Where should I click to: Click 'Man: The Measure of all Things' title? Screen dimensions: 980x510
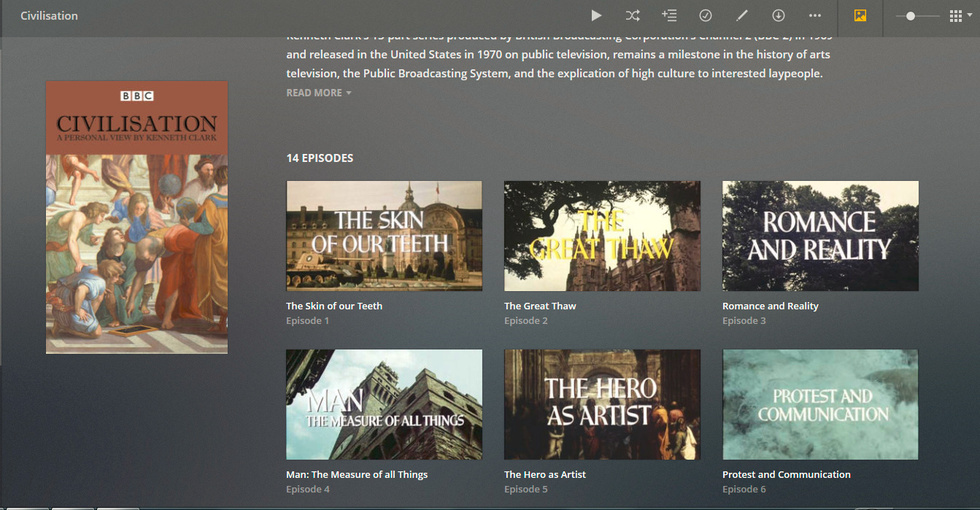tap(357, 474)
